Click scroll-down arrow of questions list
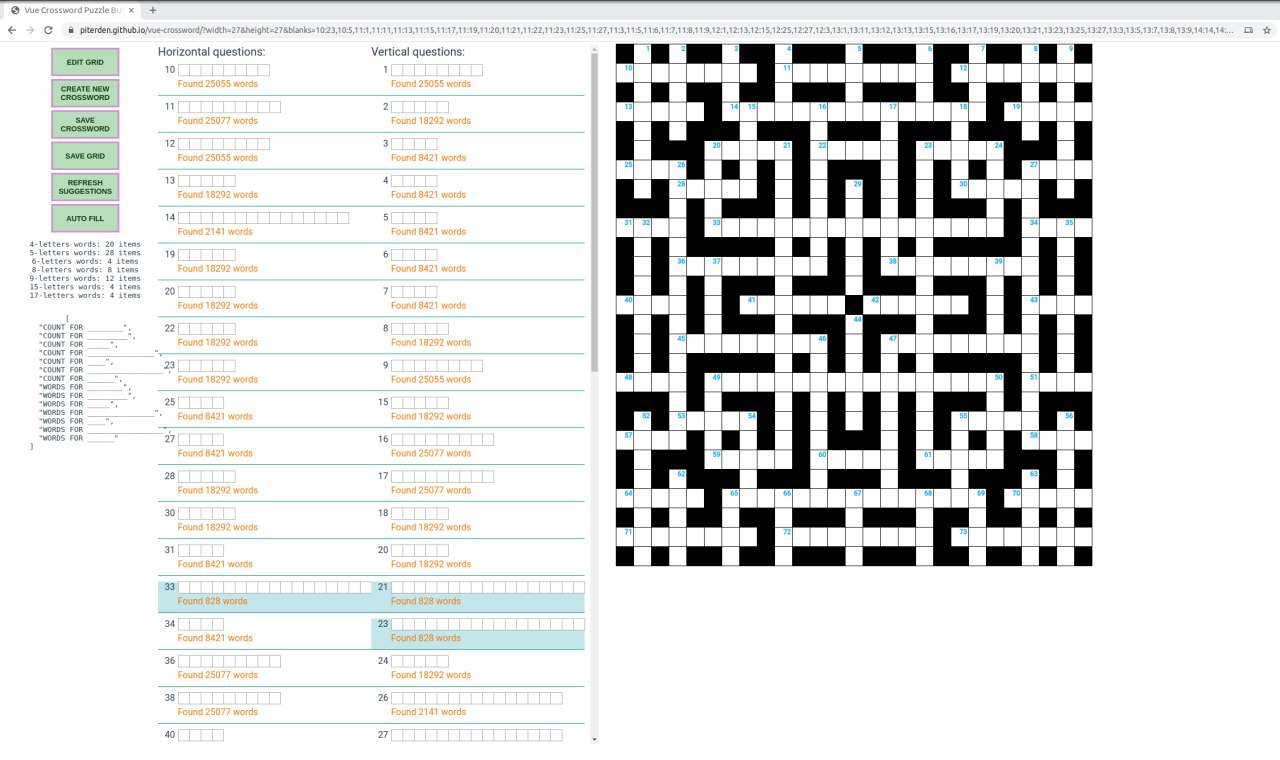 click(596, 739)
